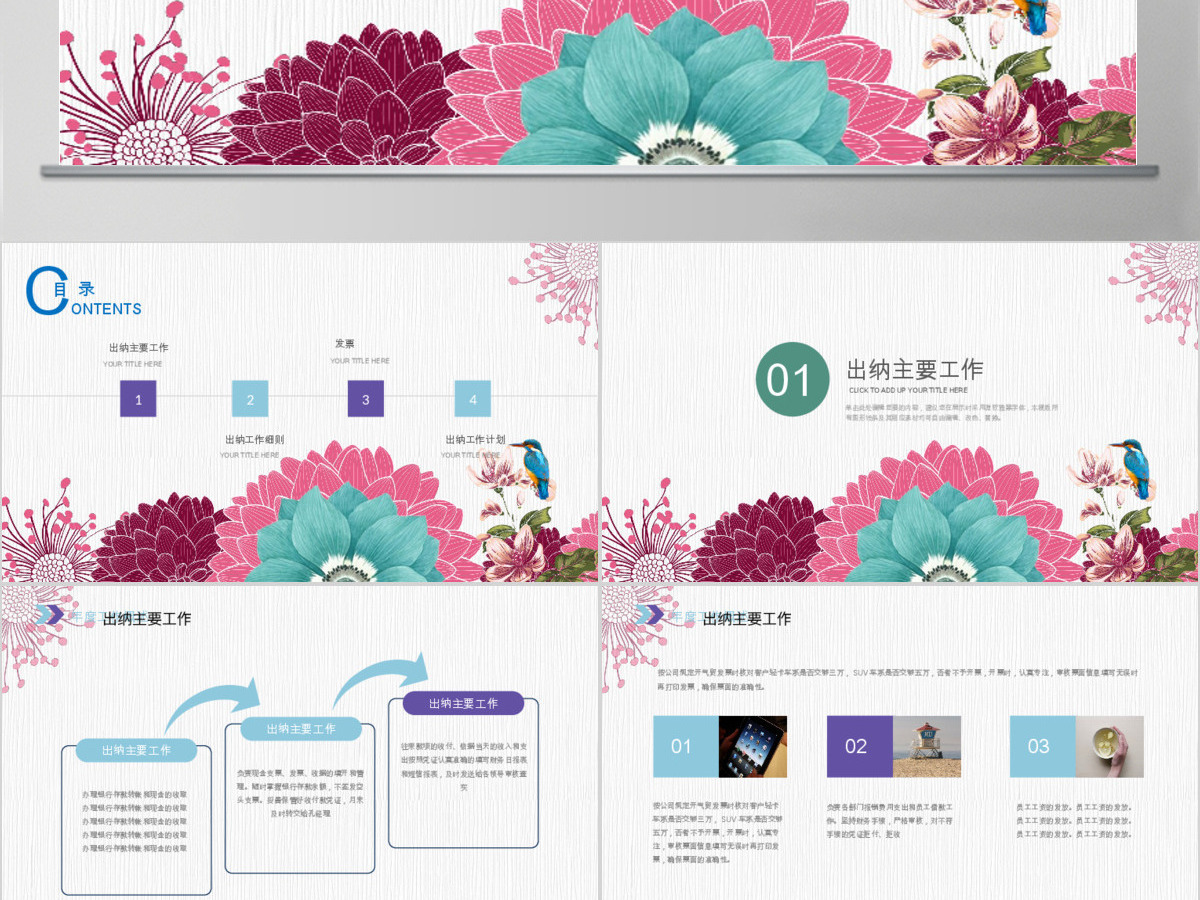Click the blue 目录 CONTENTS logo
Screen dimensions: 1200x900
click(83, 292)
